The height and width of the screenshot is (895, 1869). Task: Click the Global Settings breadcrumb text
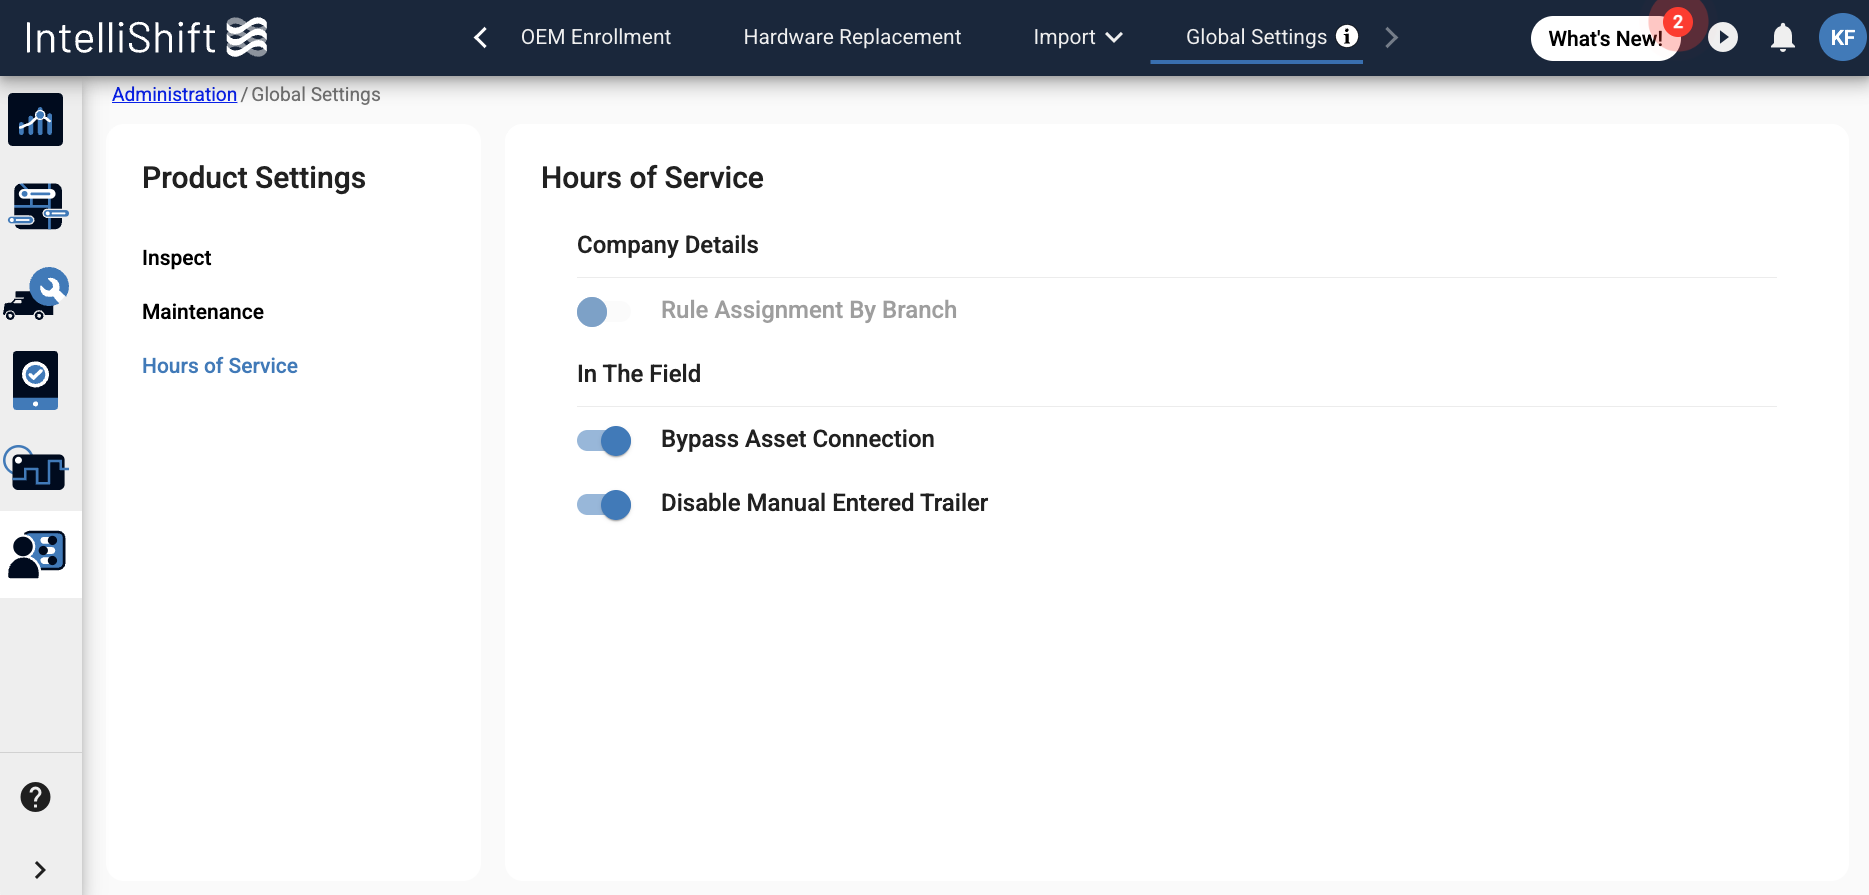click(x=316, y=94)
